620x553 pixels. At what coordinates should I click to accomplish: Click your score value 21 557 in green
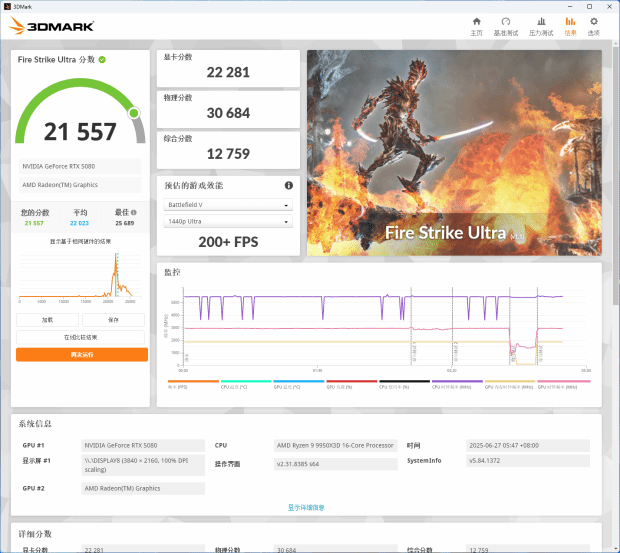[34, 223]
